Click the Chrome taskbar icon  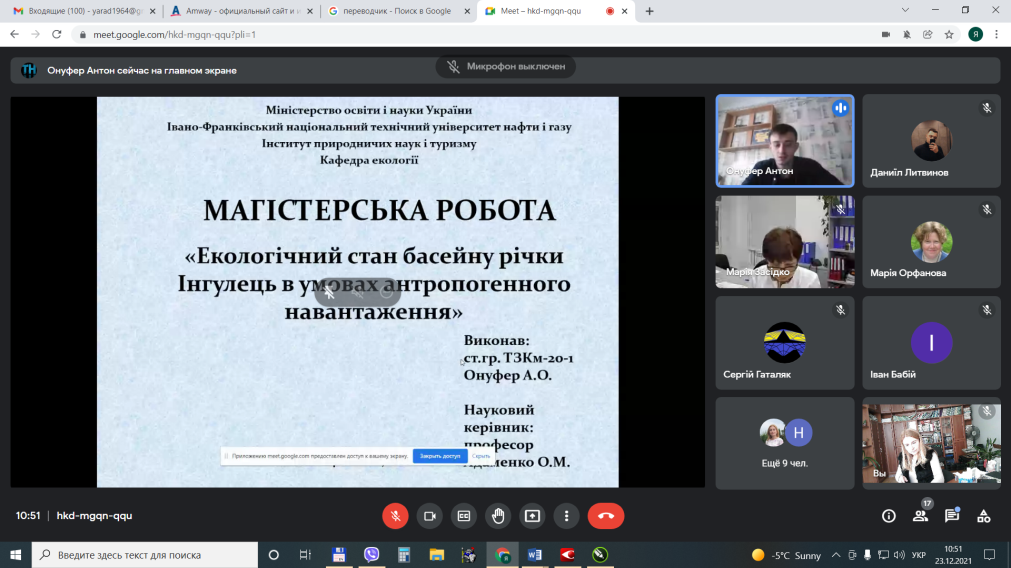pos(502,554)
